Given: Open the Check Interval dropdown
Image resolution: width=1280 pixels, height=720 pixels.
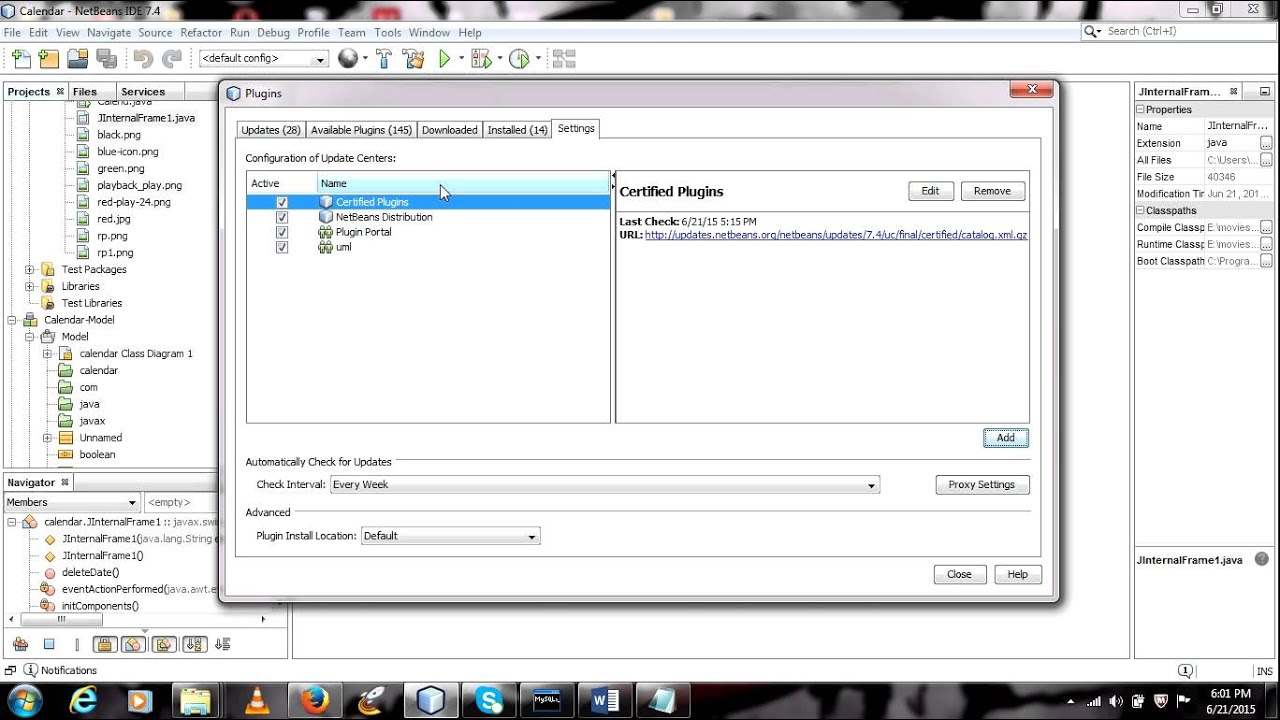Looking at the screenshot, I should [605, 485].
